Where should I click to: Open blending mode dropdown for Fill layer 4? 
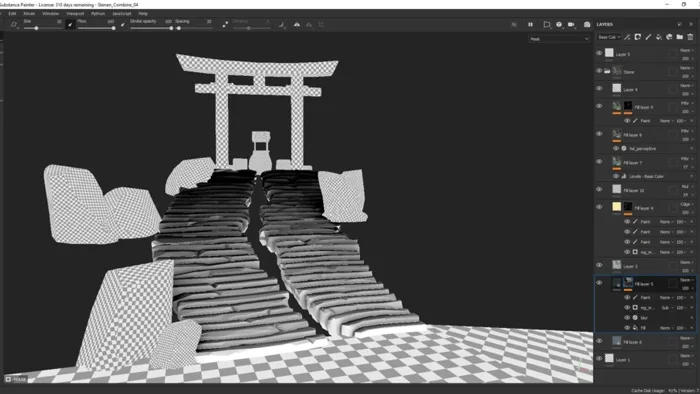pyautogui.click(x=686, y=204)
